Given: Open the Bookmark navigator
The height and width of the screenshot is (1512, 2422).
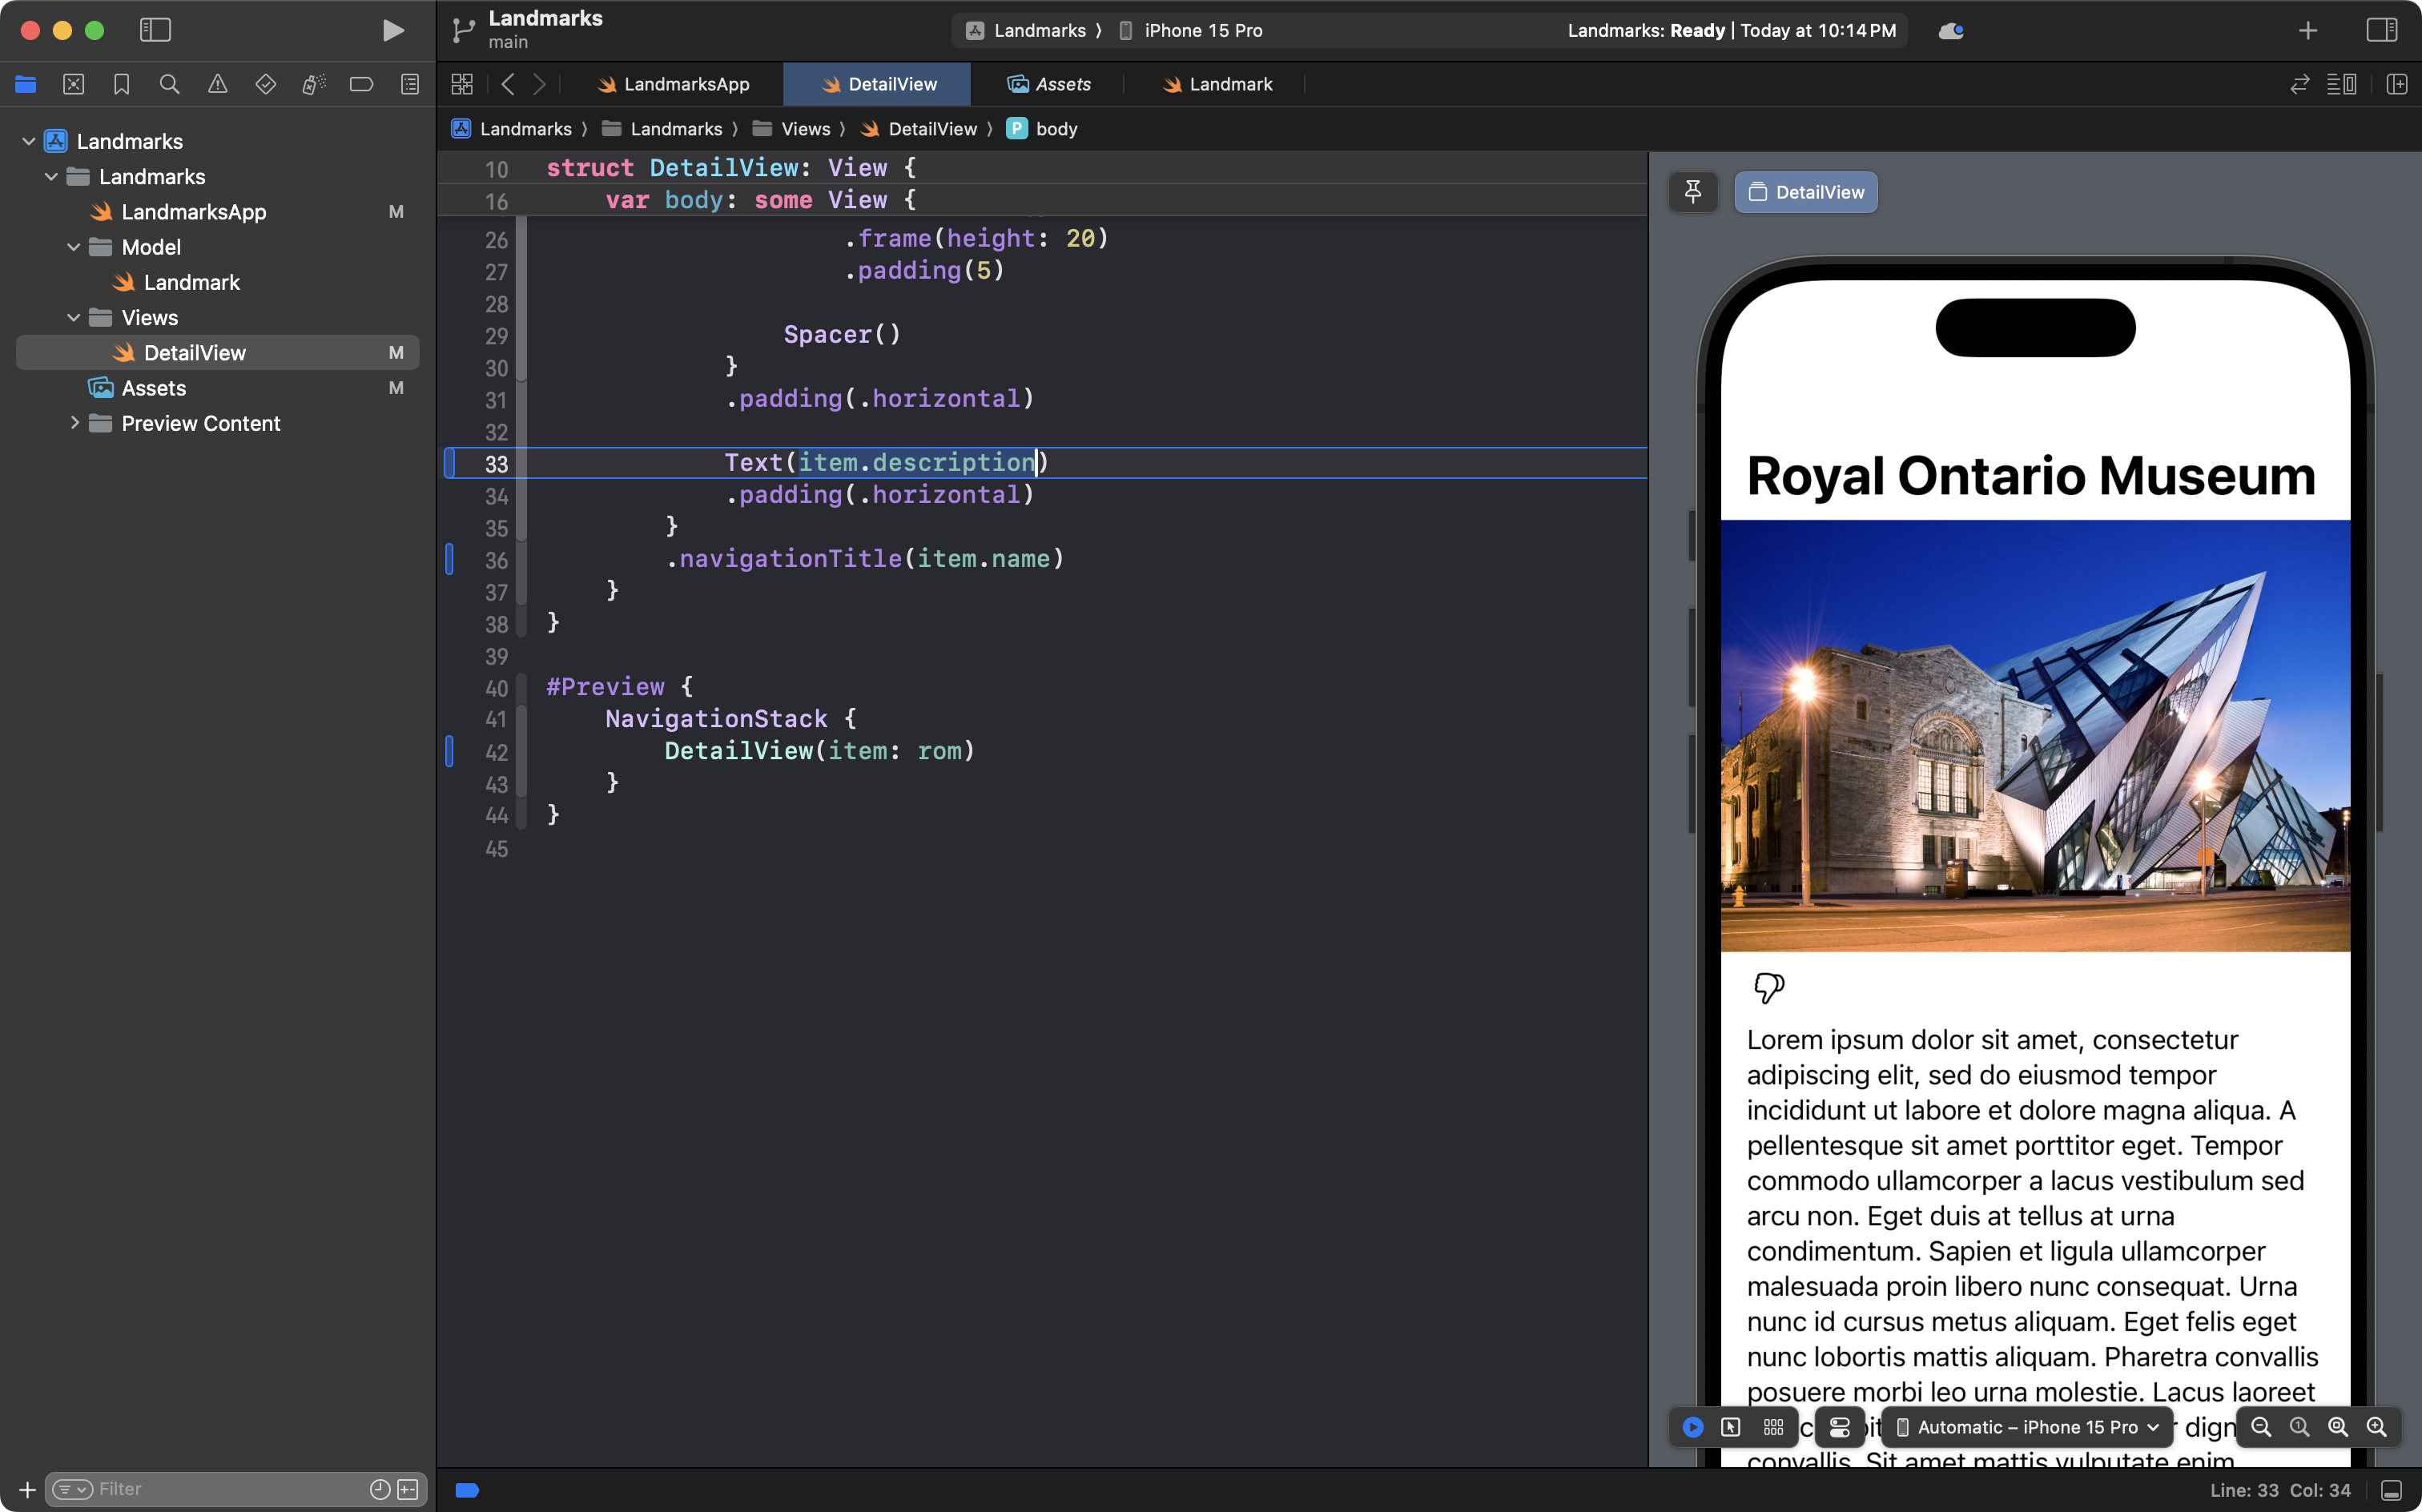Looking at the screenshot, I should tap(121, 84).
